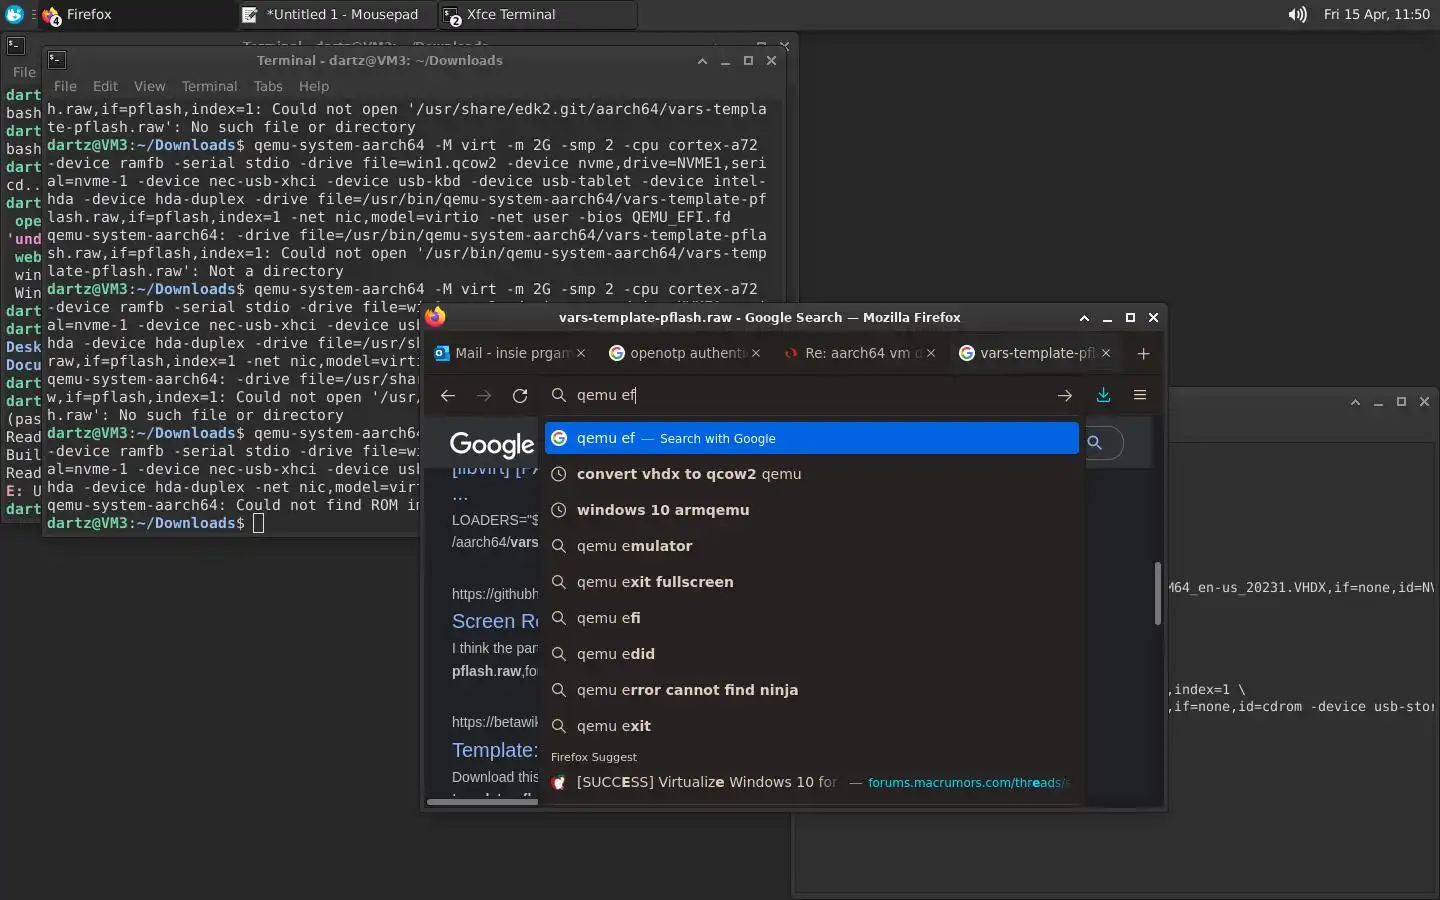
Task: Switch to the Re: aarch64 vm tab
Action: pyautogui.click(x=861, y=353)
